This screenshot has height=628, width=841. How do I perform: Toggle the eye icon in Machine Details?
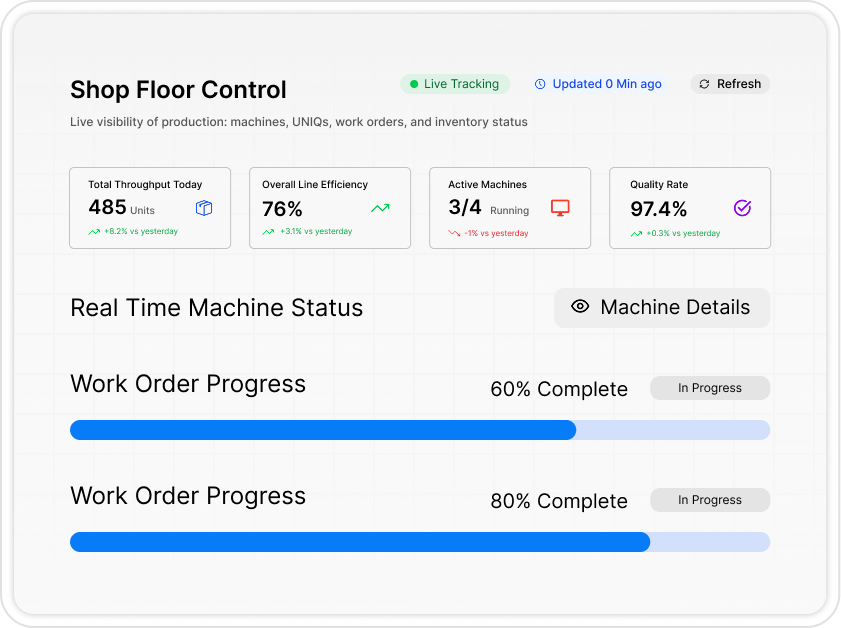click(580, 307)
